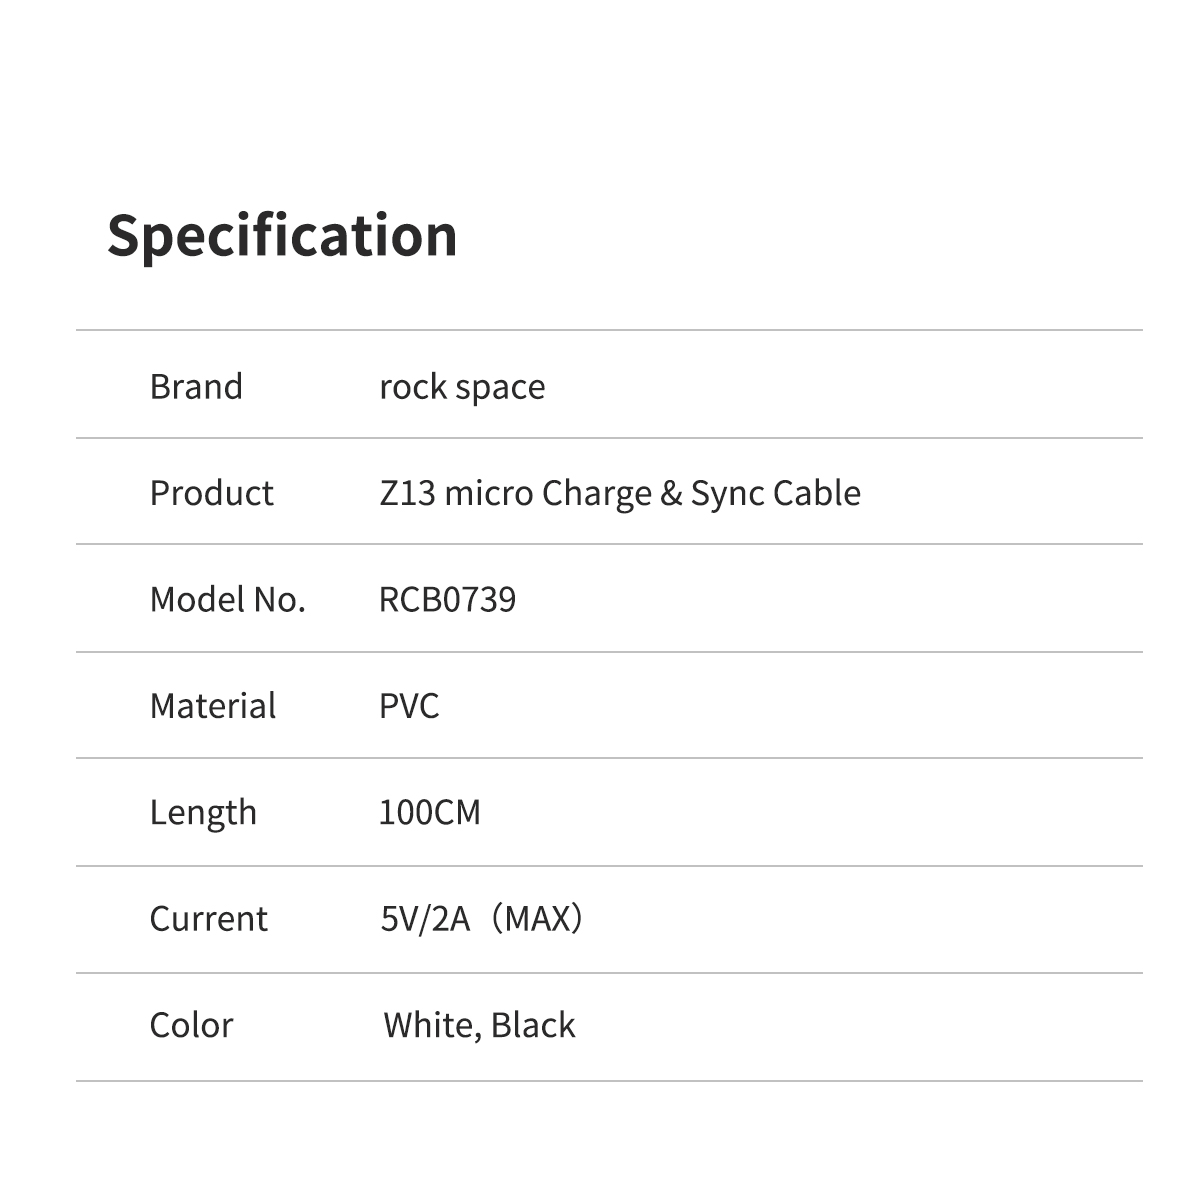1200x1200 pixels.
Task: Select the PVC material value
Action: tap(409, 706)
